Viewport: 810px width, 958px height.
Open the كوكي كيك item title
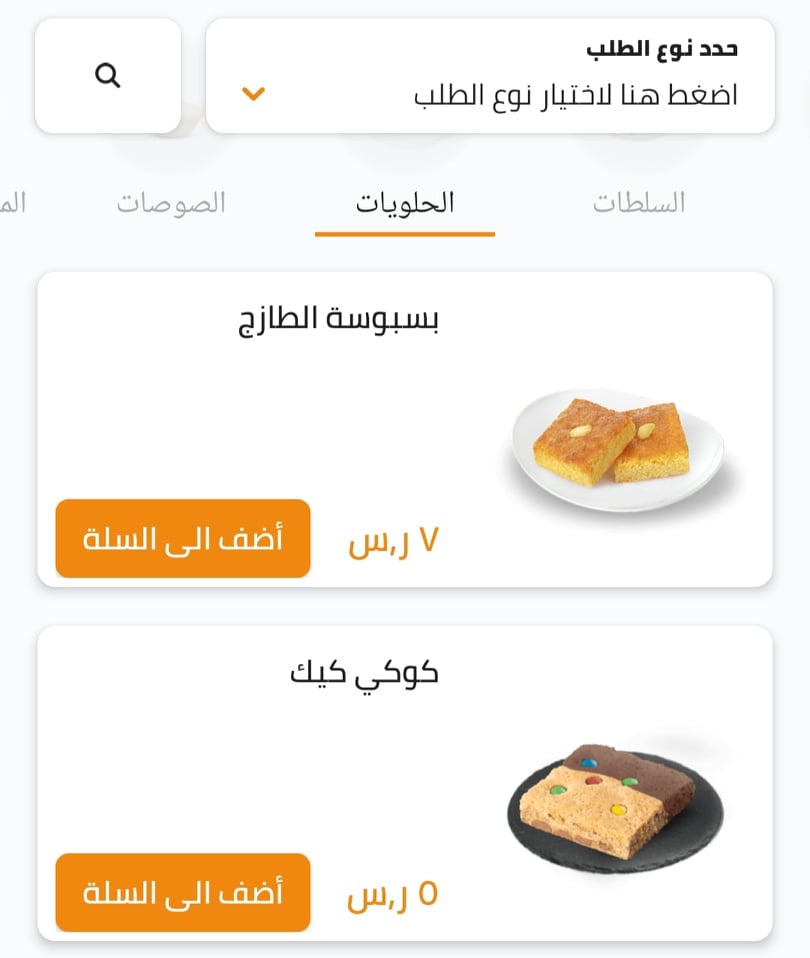364,675
